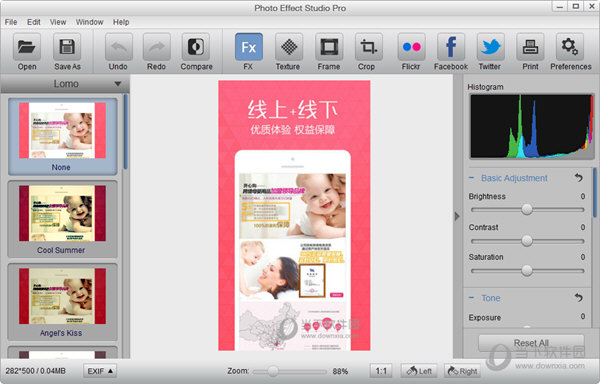This screenshot has width=600, height=384.
Task: Share the photo to Facebook
Action: [451, 47]
